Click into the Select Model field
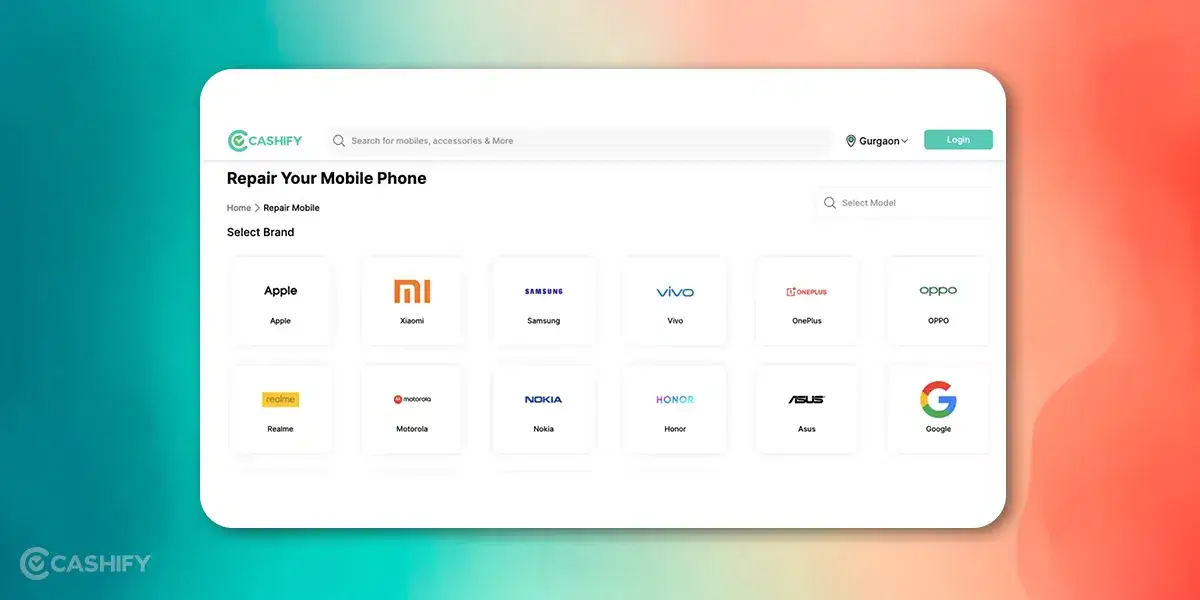This screenshot has height=600, width=1200. coord(905,203)
